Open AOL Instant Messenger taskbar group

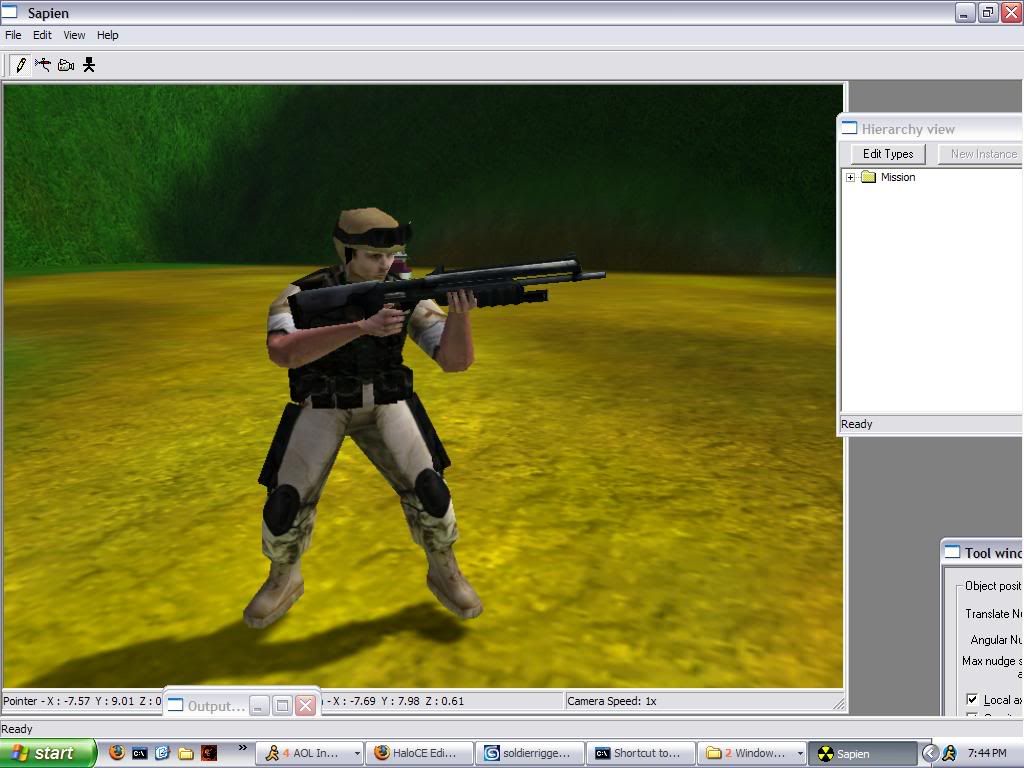tap(308, 753)
